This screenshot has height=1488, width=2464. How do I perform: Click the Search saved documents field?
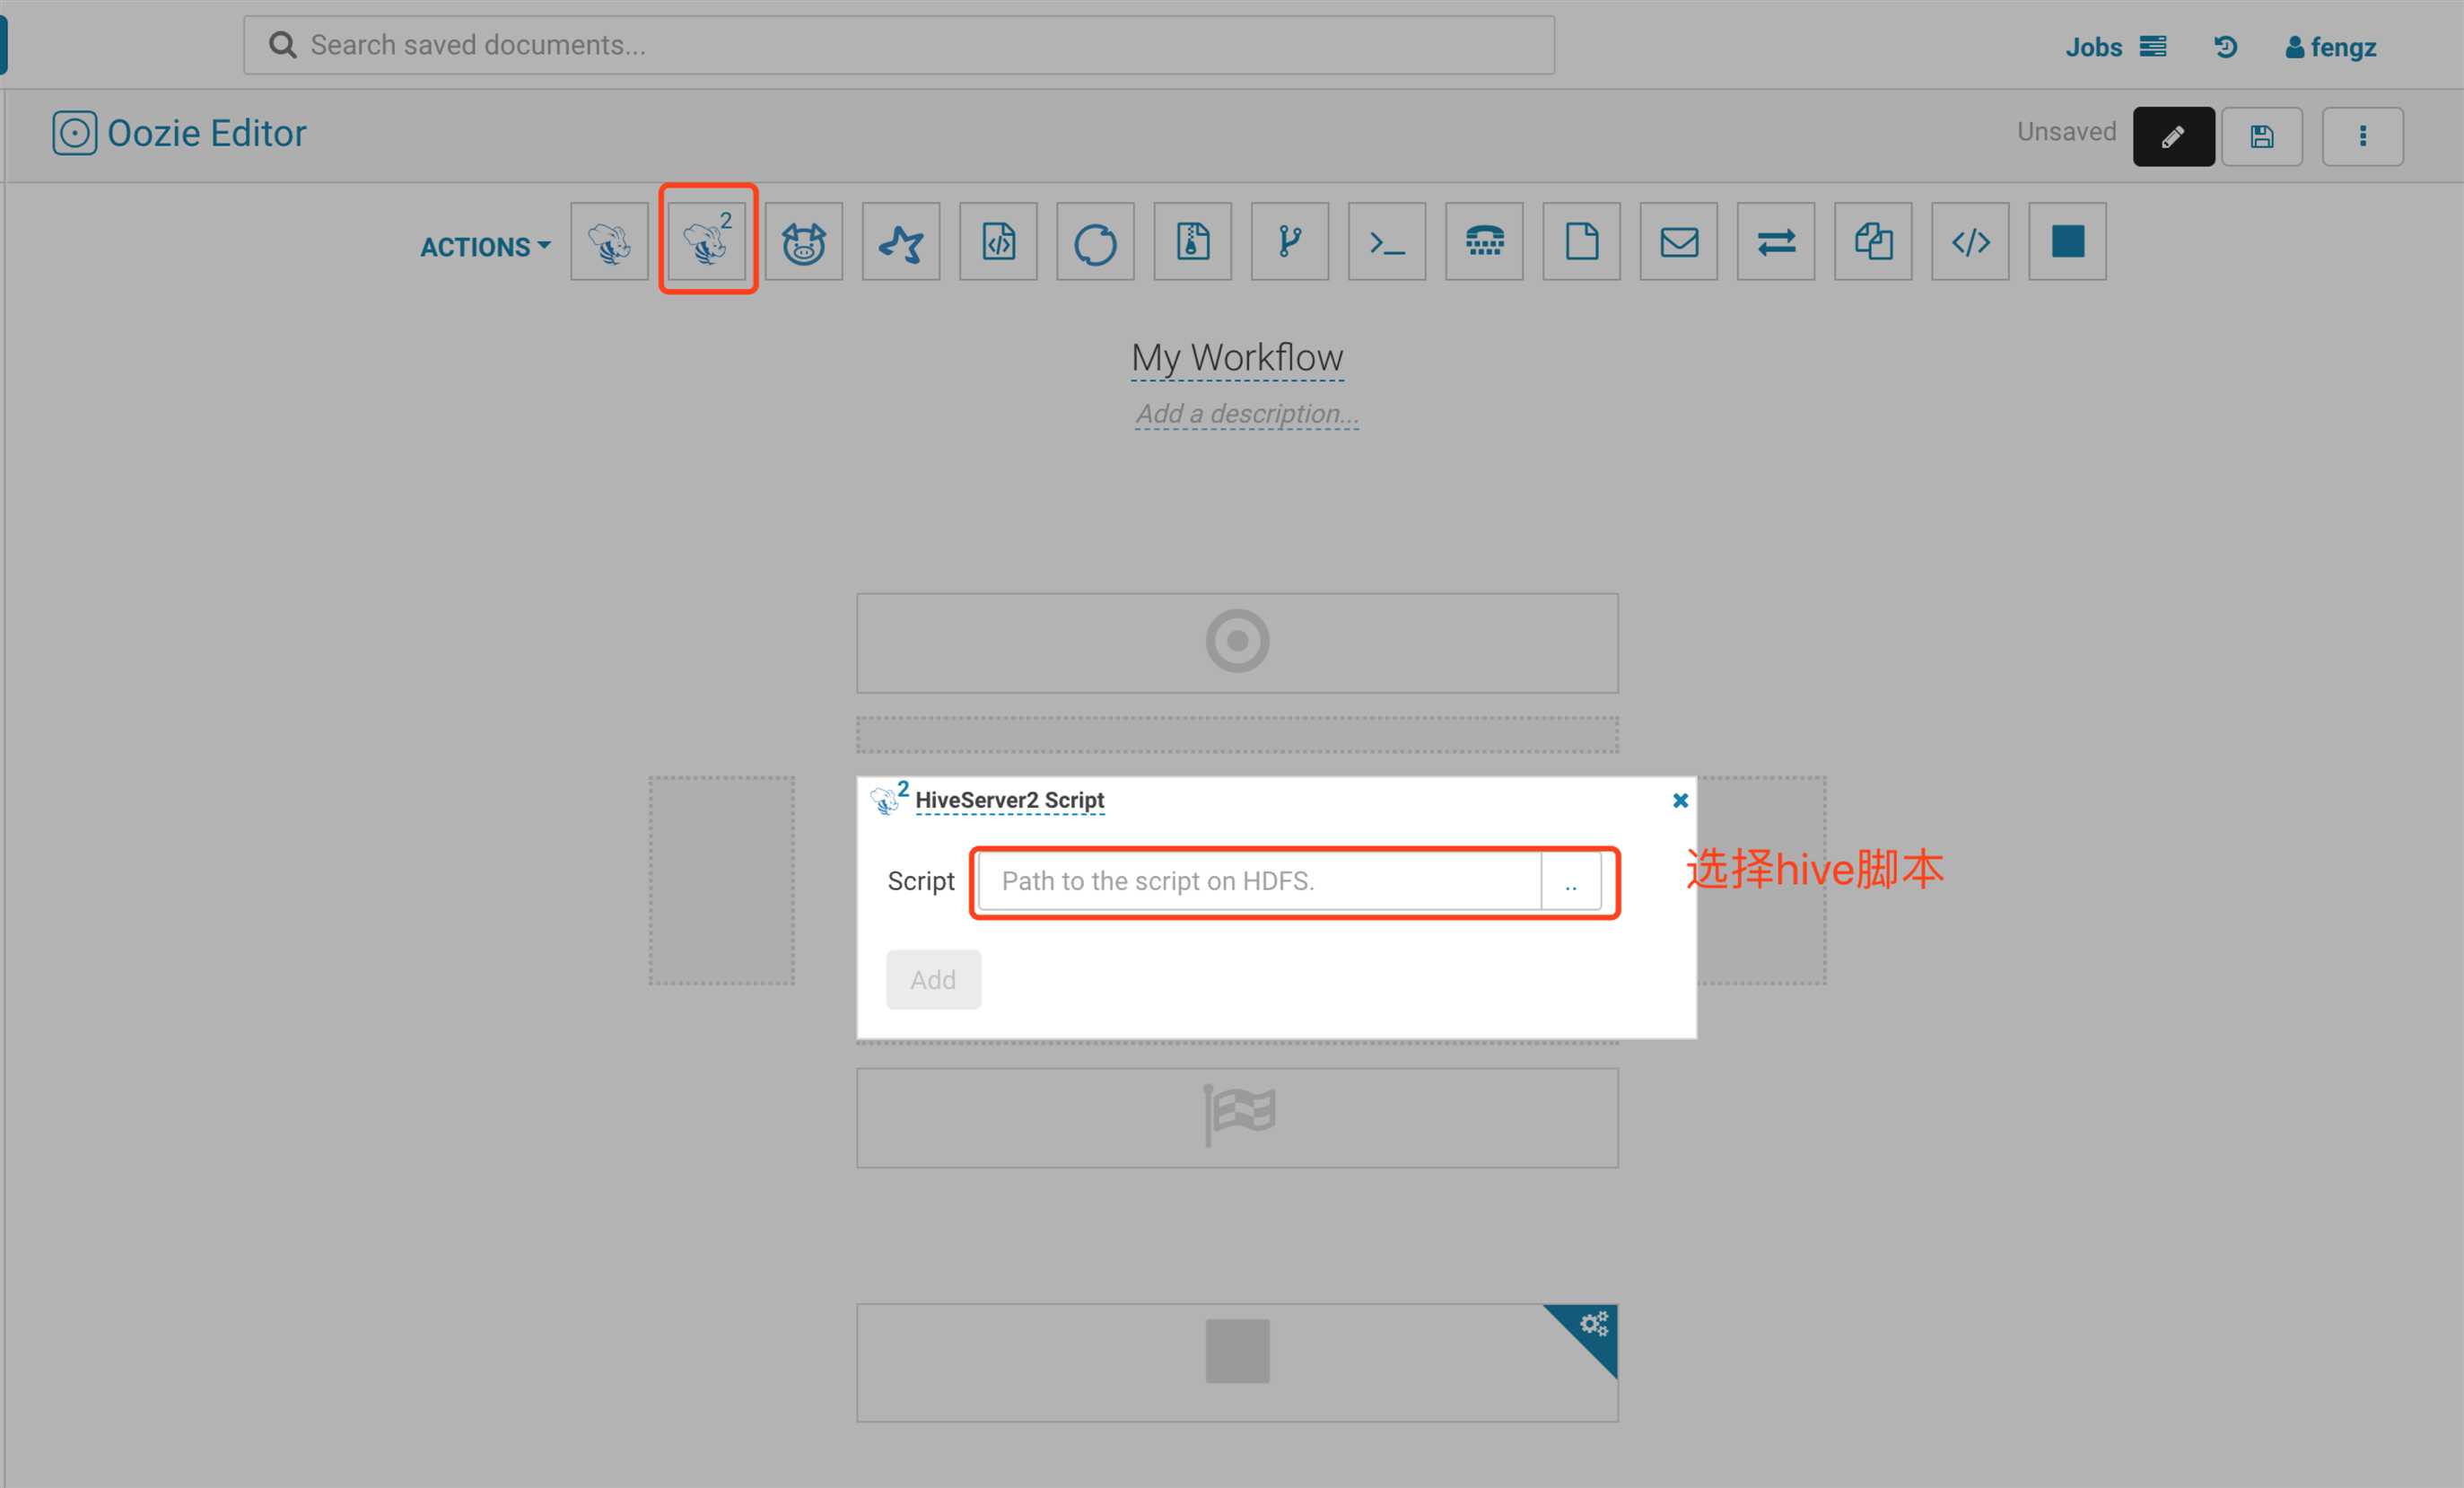(898, 45)
